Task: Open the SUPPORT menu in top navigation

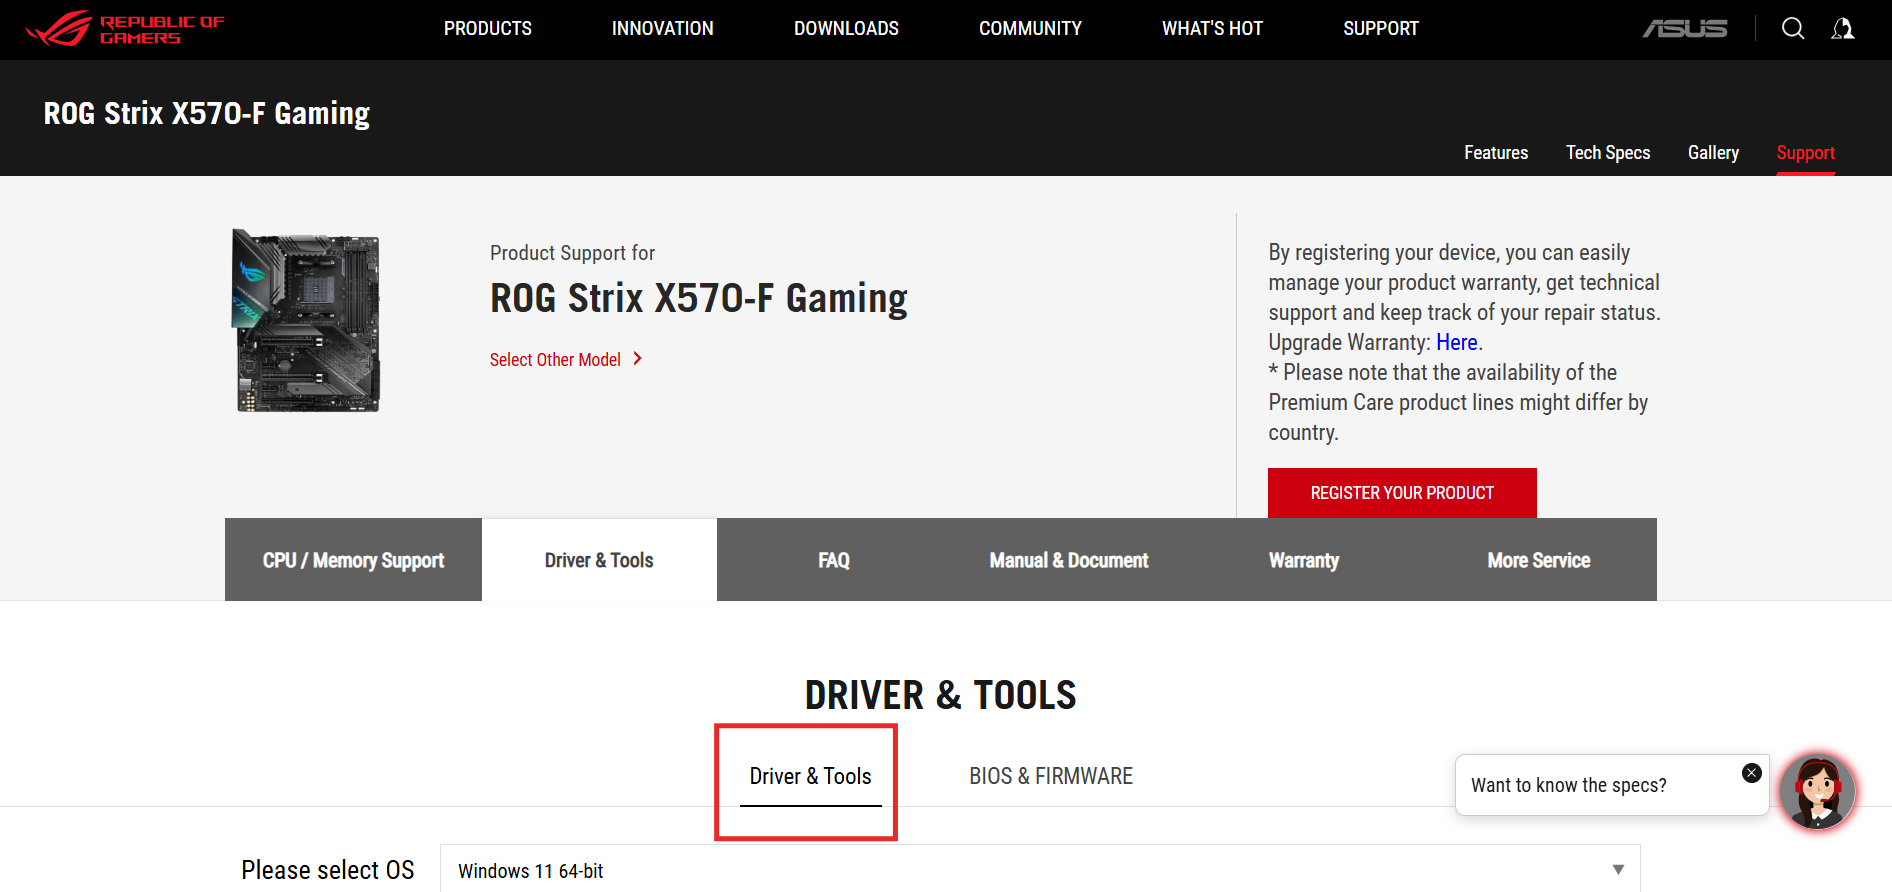Action: point(1381,29)
